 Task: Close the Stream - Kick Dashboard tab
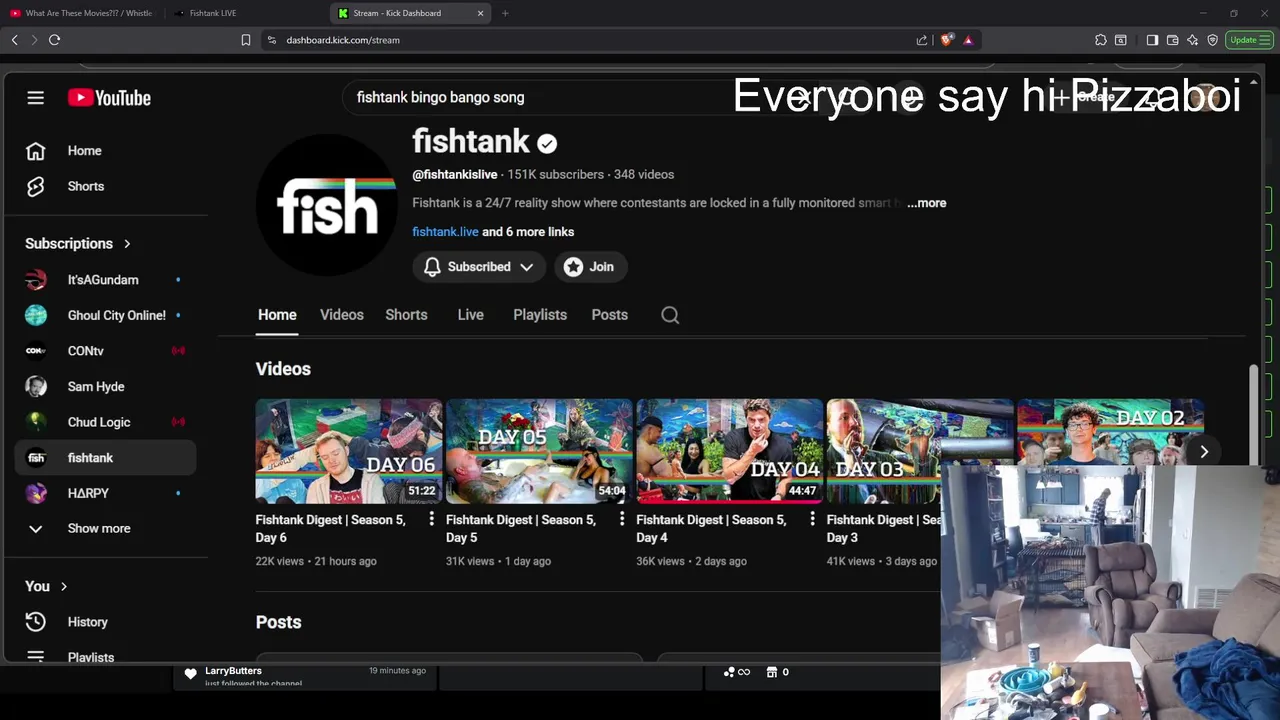pyautogui.click(x=480, y=13)
